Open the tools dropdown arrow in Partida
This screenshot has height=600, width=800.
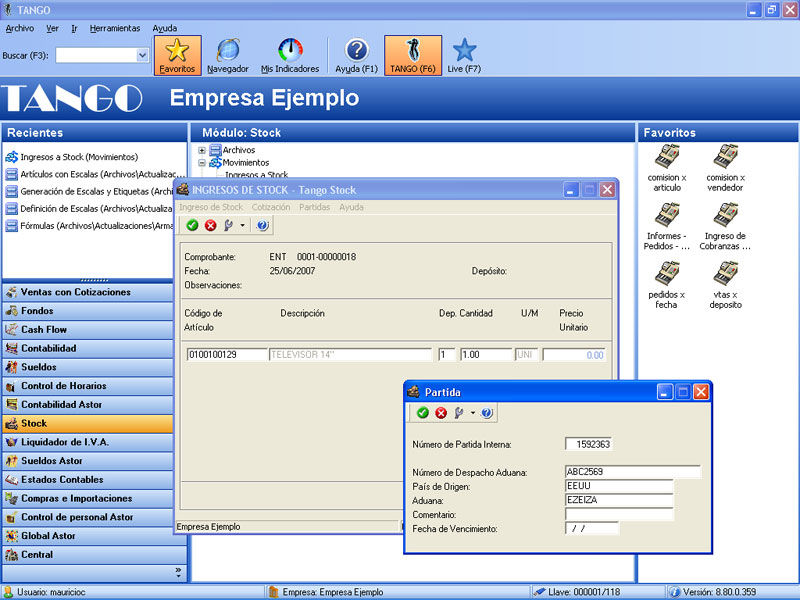(x=473, y=412)
